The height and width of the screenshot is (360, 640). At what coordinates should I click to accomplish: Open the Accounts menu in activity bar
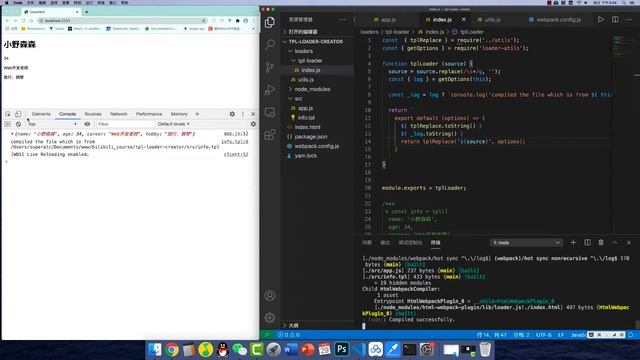coord(270,296)
